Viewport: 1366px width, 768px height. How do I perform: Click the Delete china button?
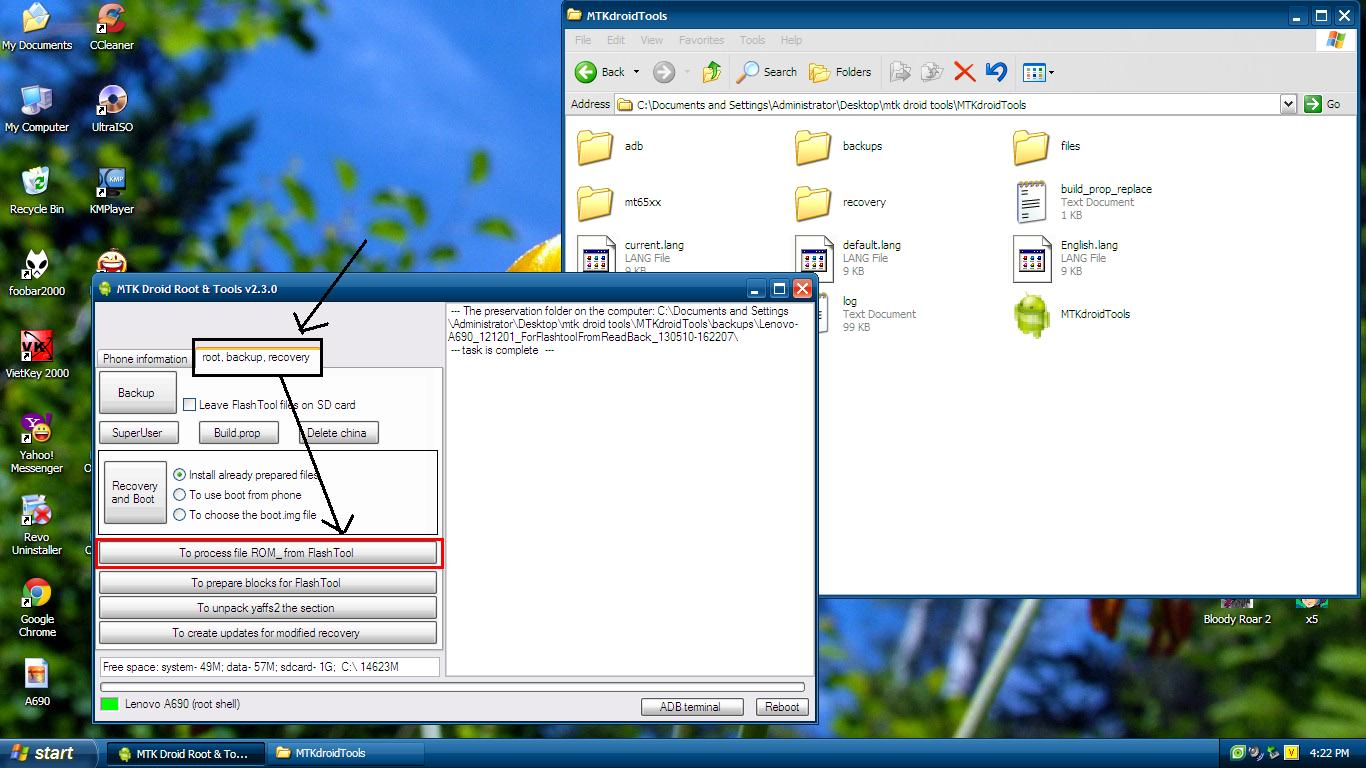pos(338,433)
